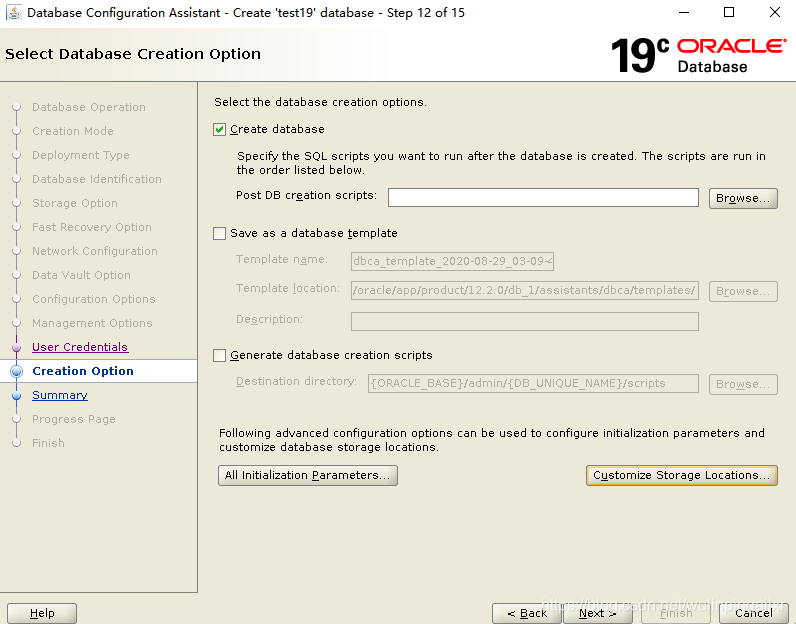Check Generate database creation scripts

pyautogui.click(x=219, y=355)
